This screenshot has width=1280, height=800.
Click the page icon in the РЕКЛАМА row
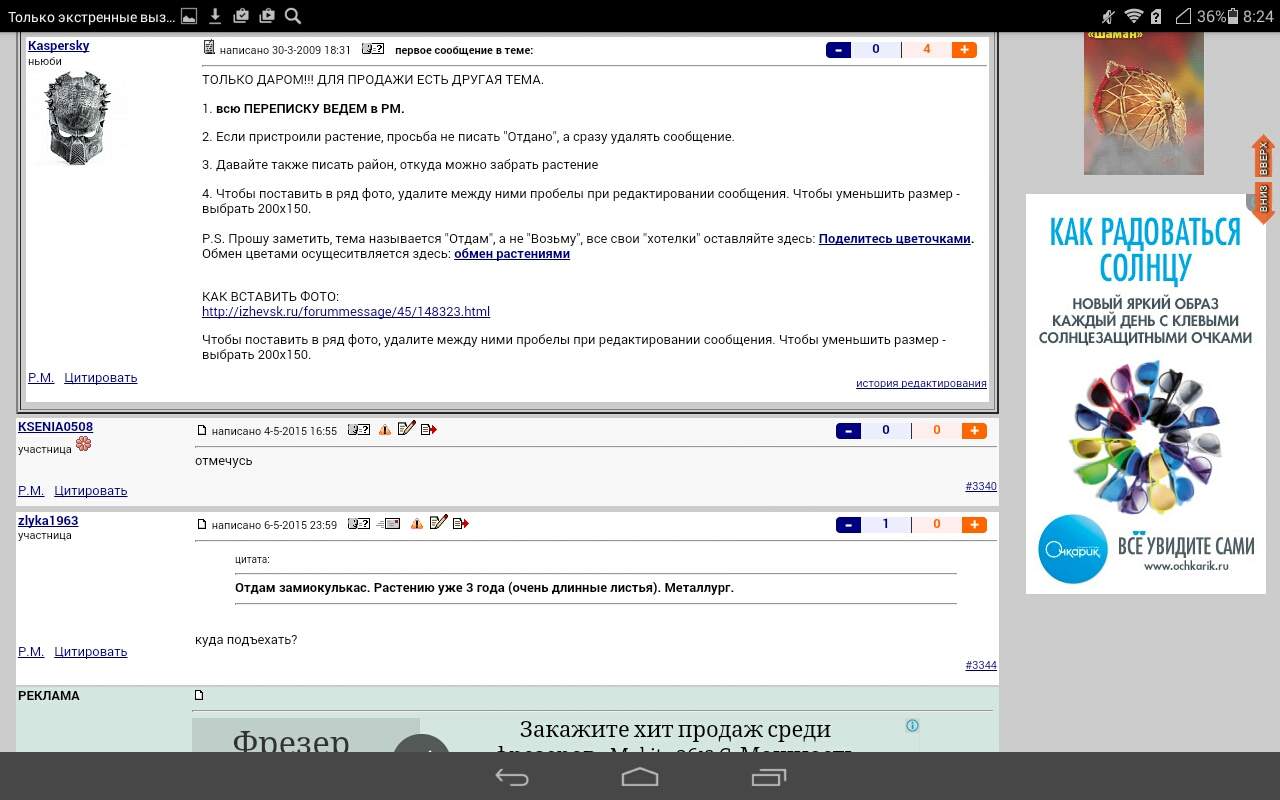click(x=199, y=695)
